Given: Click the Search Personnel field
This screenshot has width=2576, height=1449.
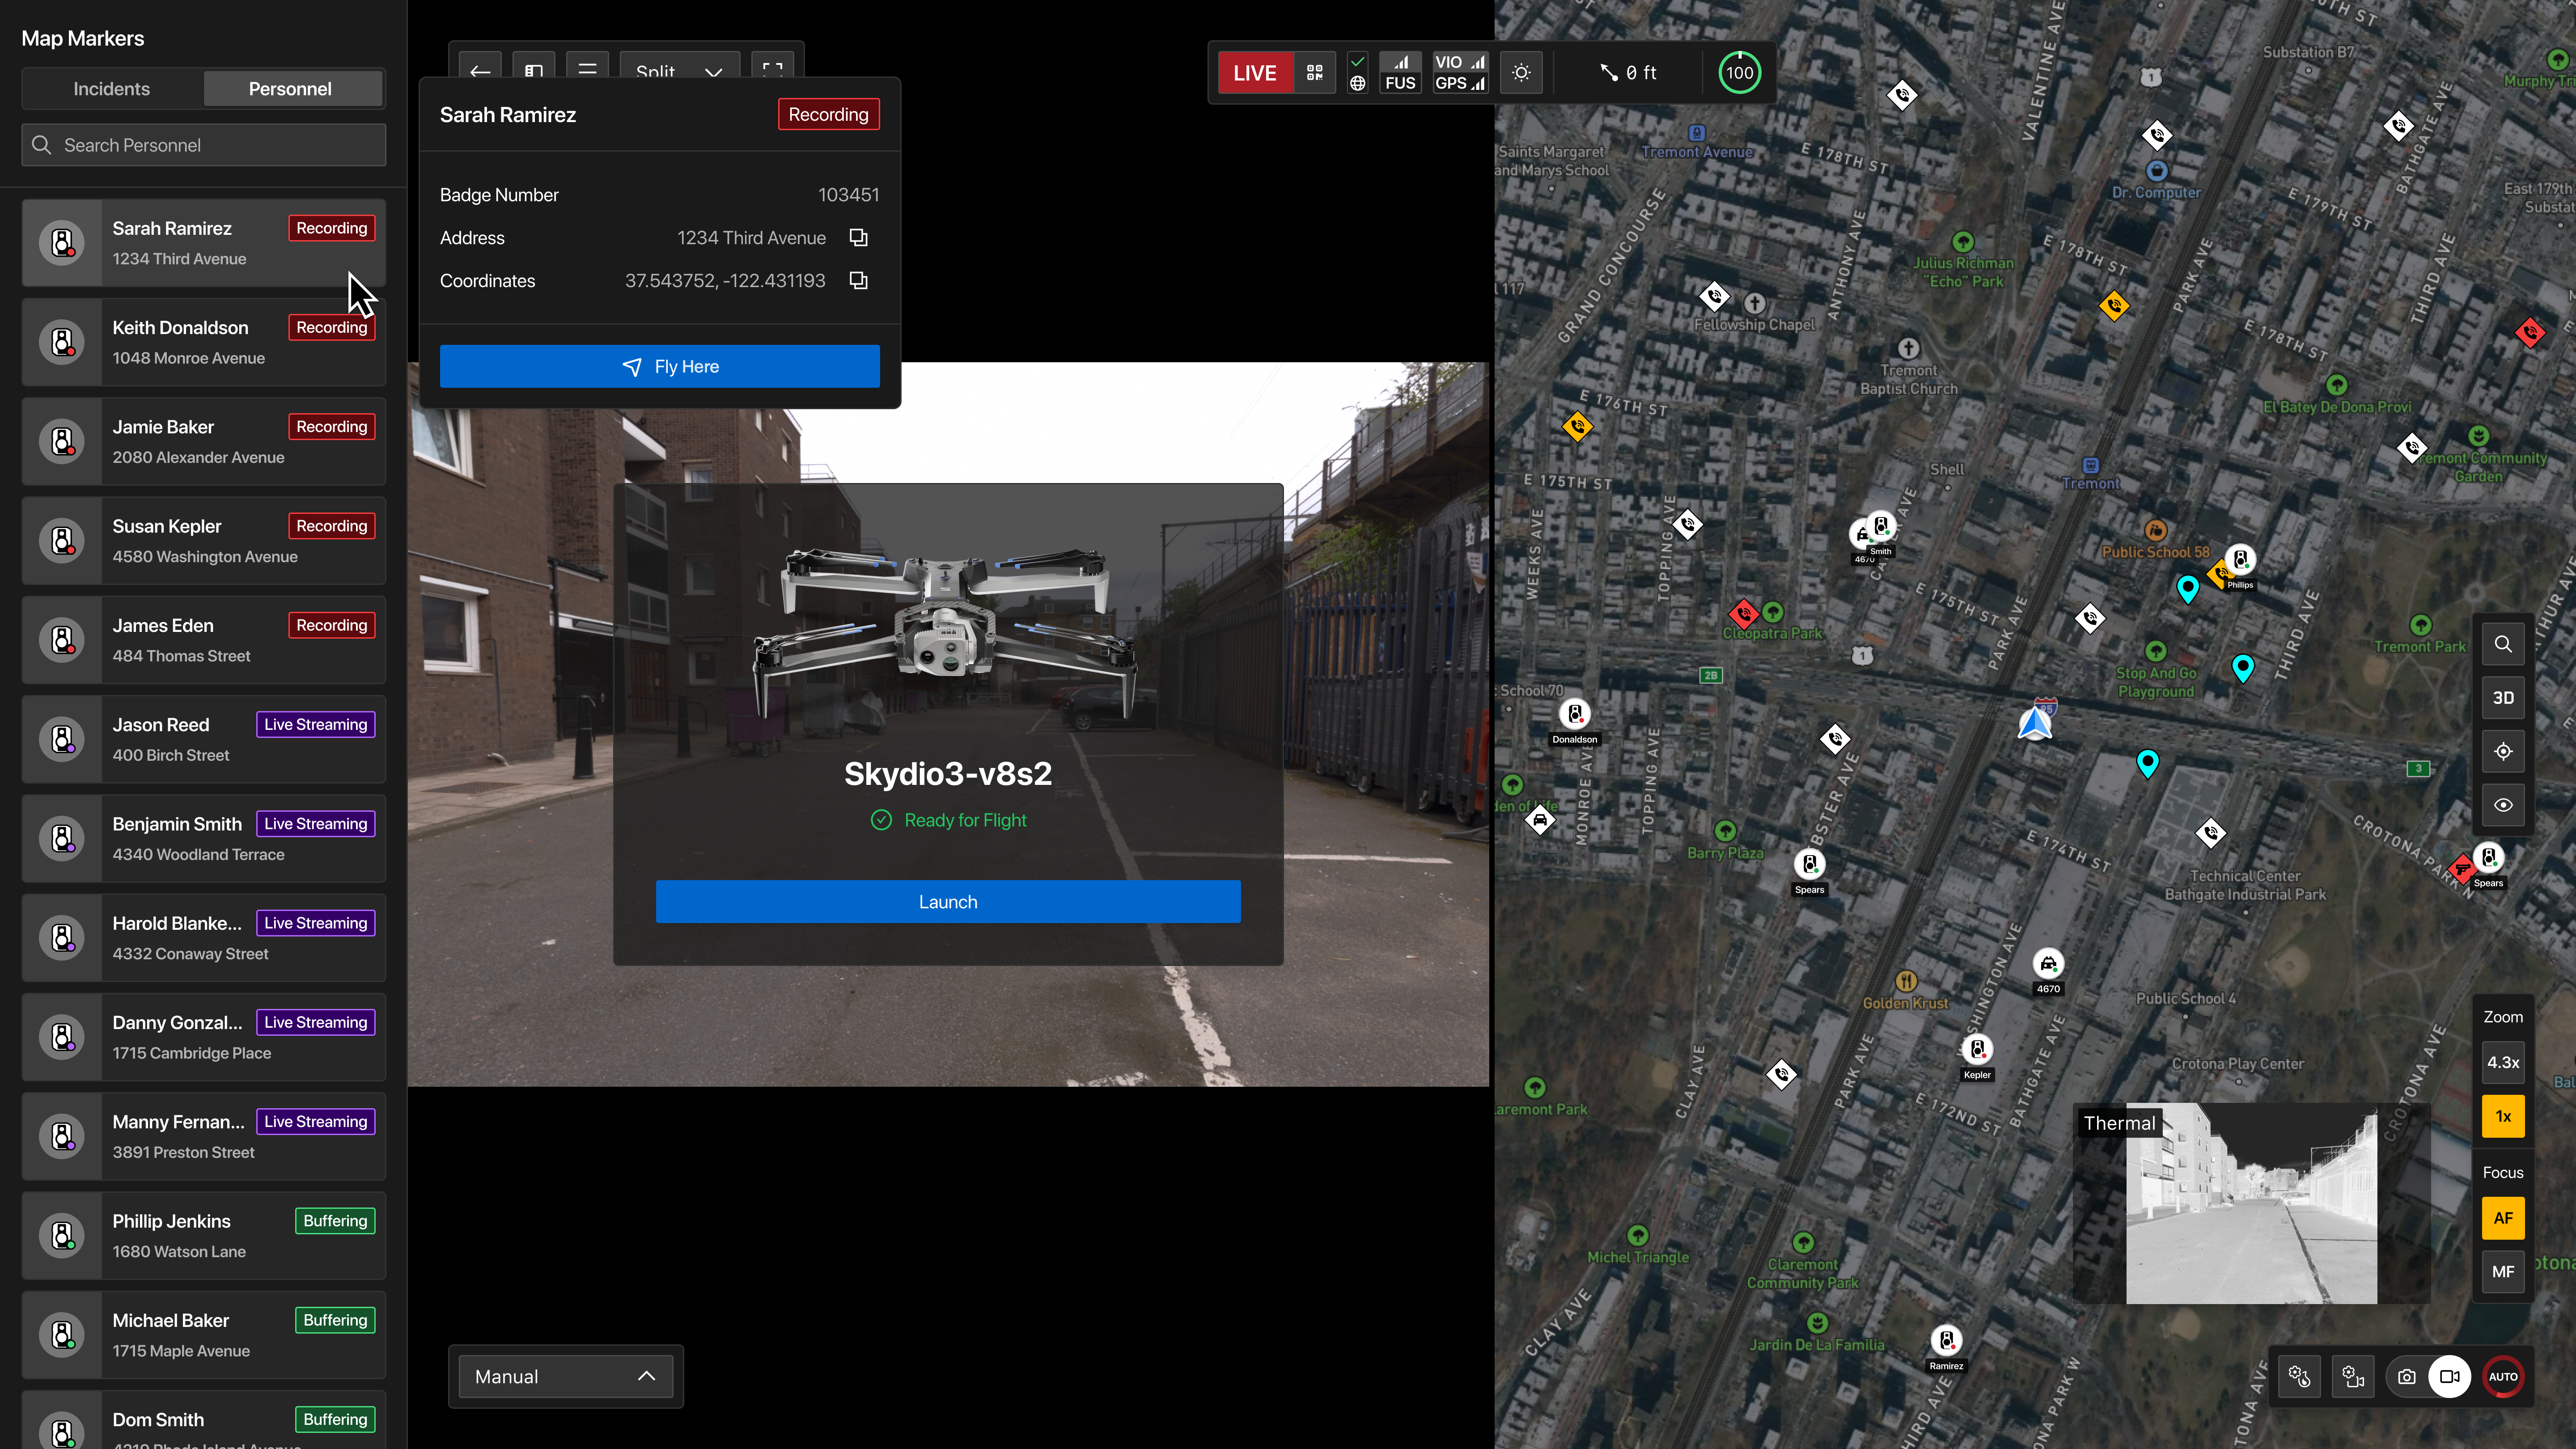Looking at the screenshot, I should pyautogui.click(x=204, y=145).
